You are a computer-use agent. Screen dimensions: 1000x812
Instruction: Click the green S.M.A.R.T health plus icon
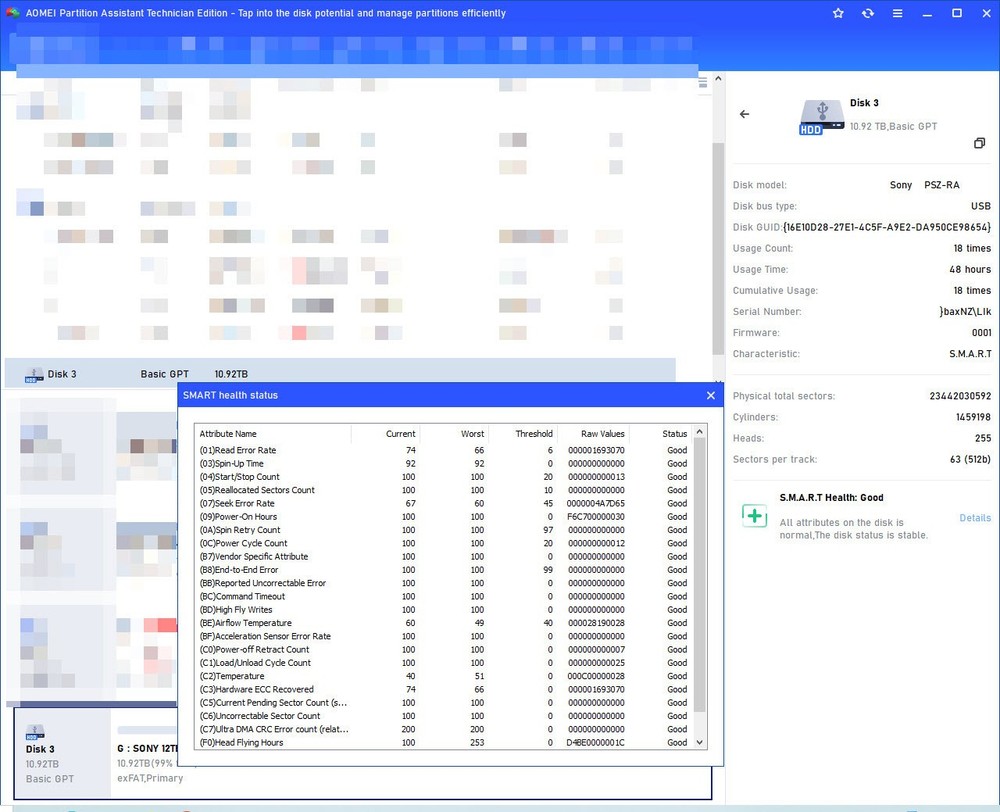point(754,516)
